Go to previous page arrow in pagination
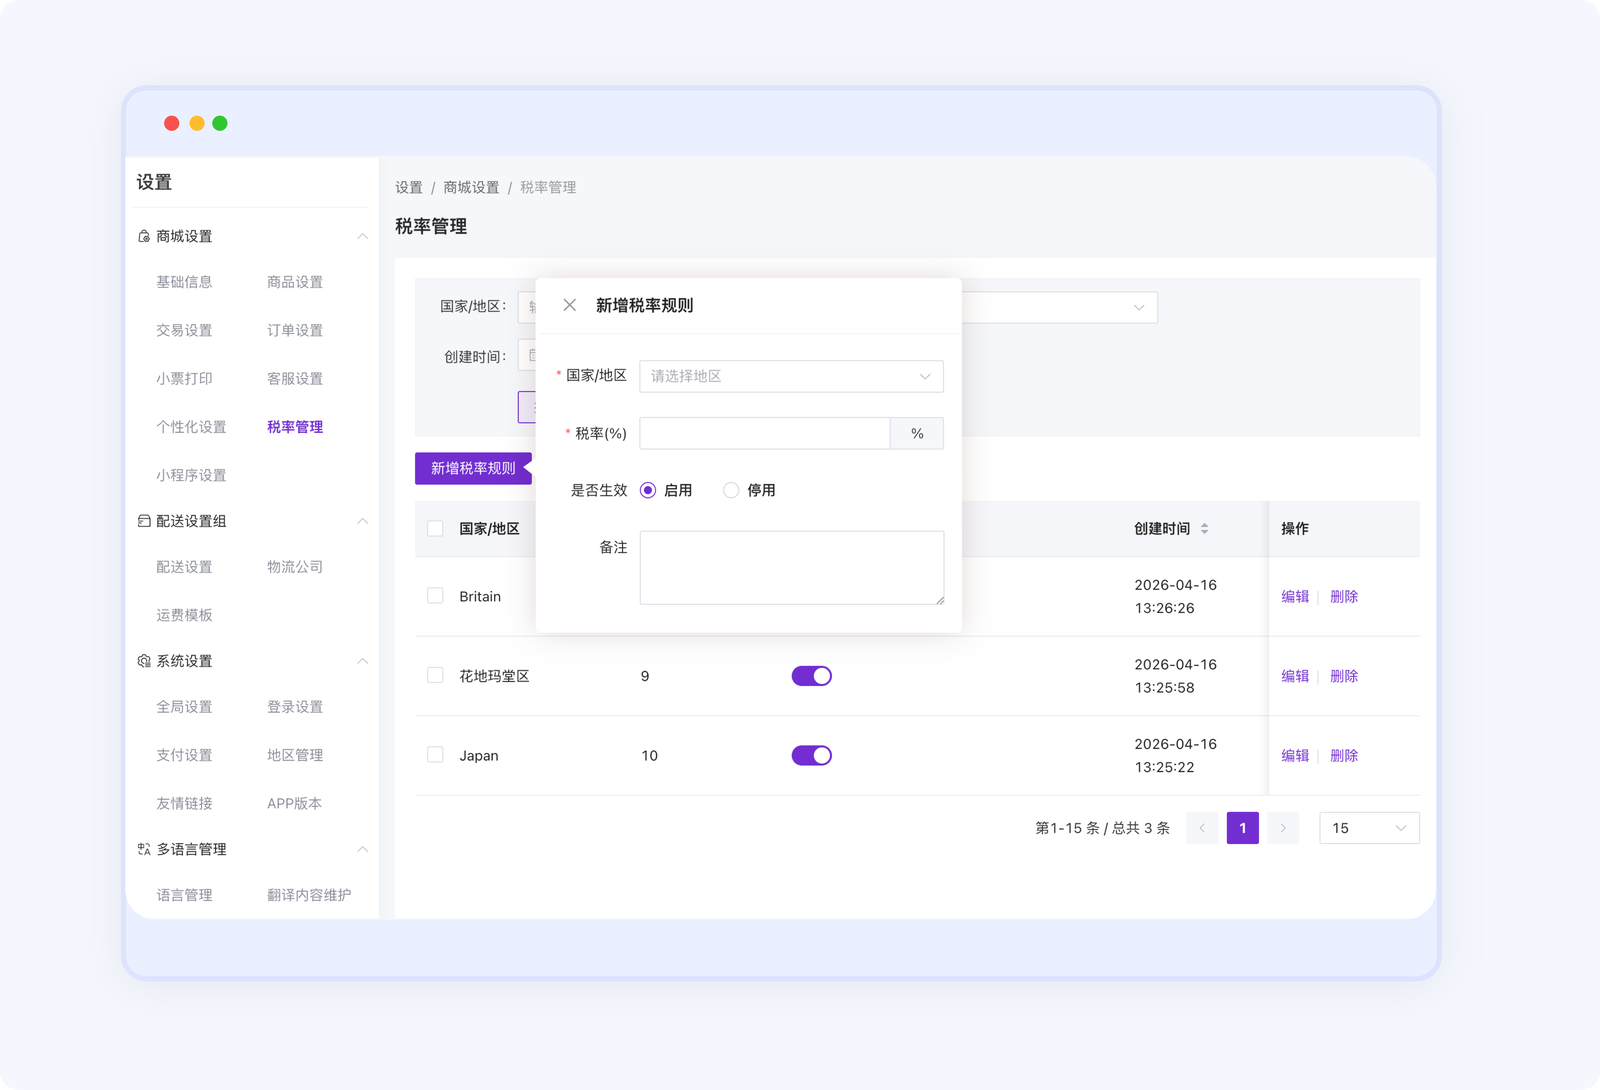This screenshot has width=1600, height=1090. [1202, 828]
